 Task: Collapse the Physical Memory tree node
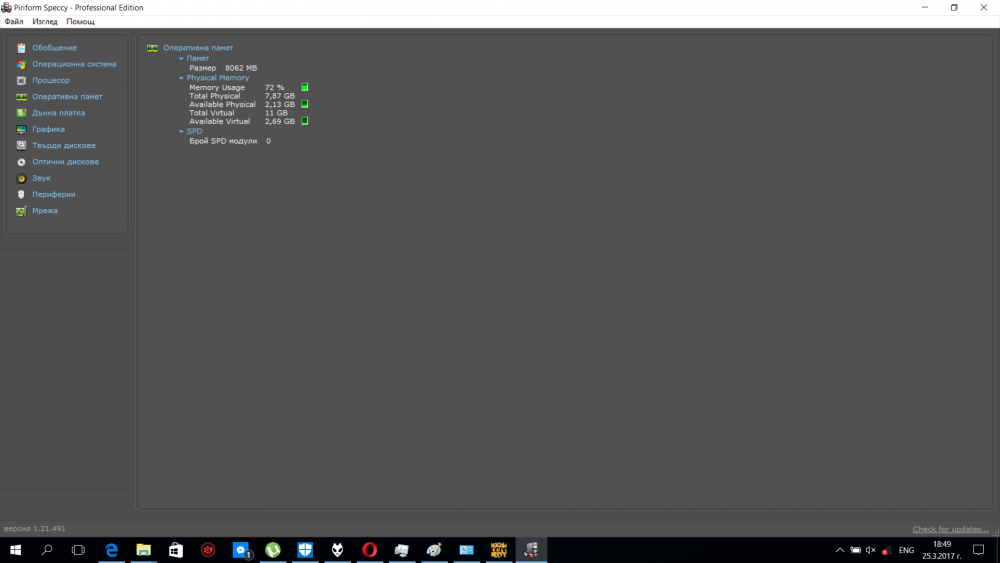(x=181, y=78)
